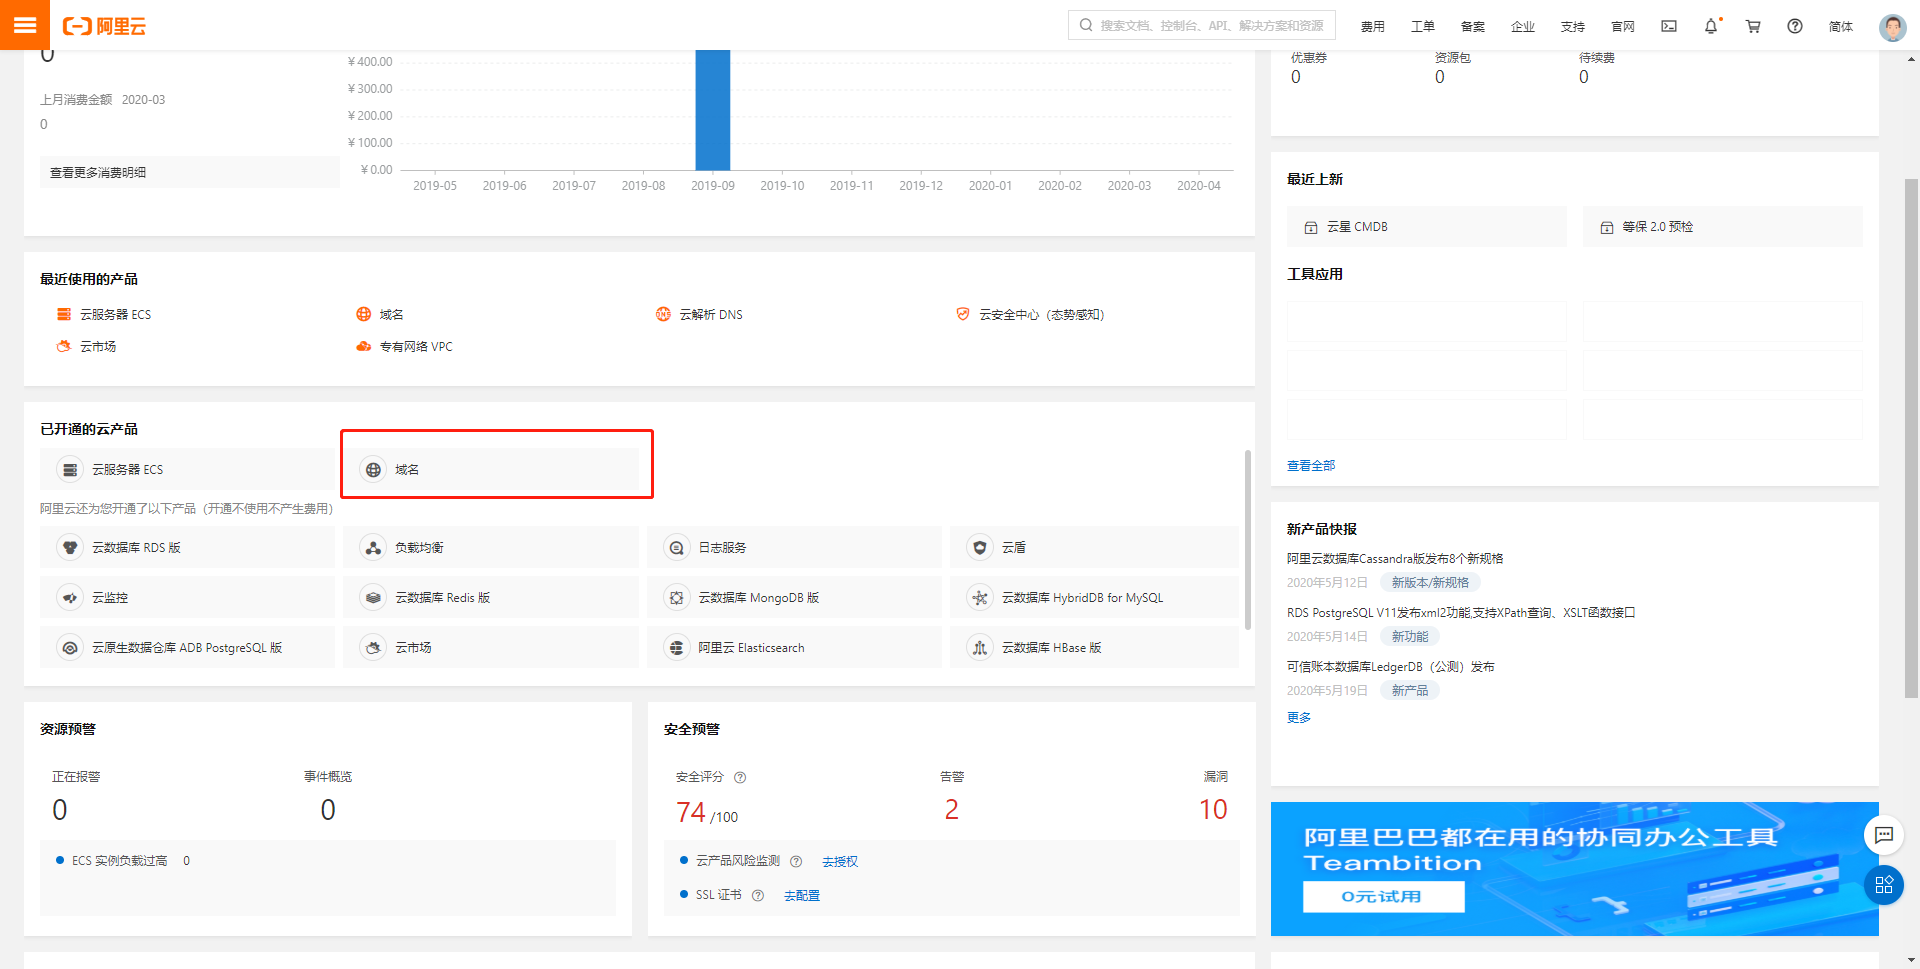This screenshot has height=969, width=1920.
Task: Open RDS PostgreSQL V11 news item
Action: click(x=1461, y=613)
